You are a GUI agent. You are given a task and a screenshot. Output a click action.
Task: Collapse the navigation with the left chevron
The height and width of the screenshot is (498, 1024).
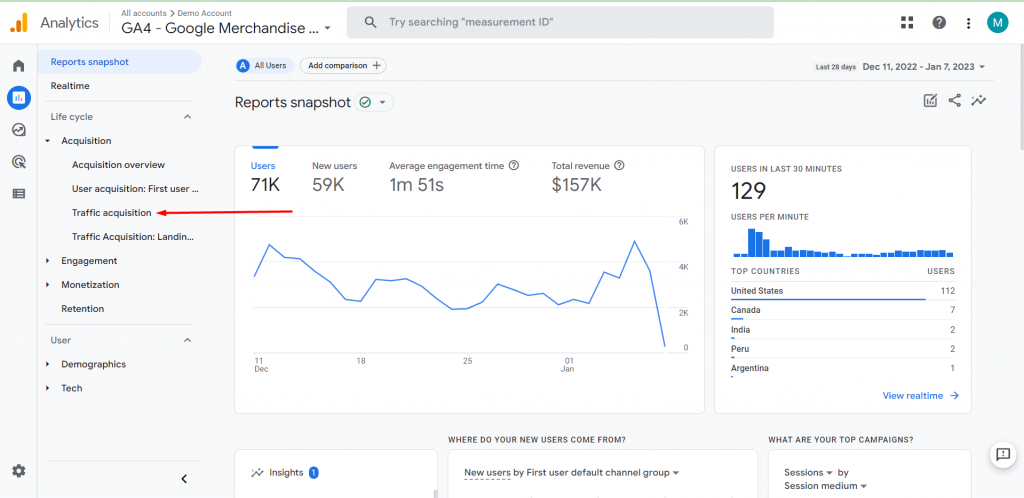[184, 479]
